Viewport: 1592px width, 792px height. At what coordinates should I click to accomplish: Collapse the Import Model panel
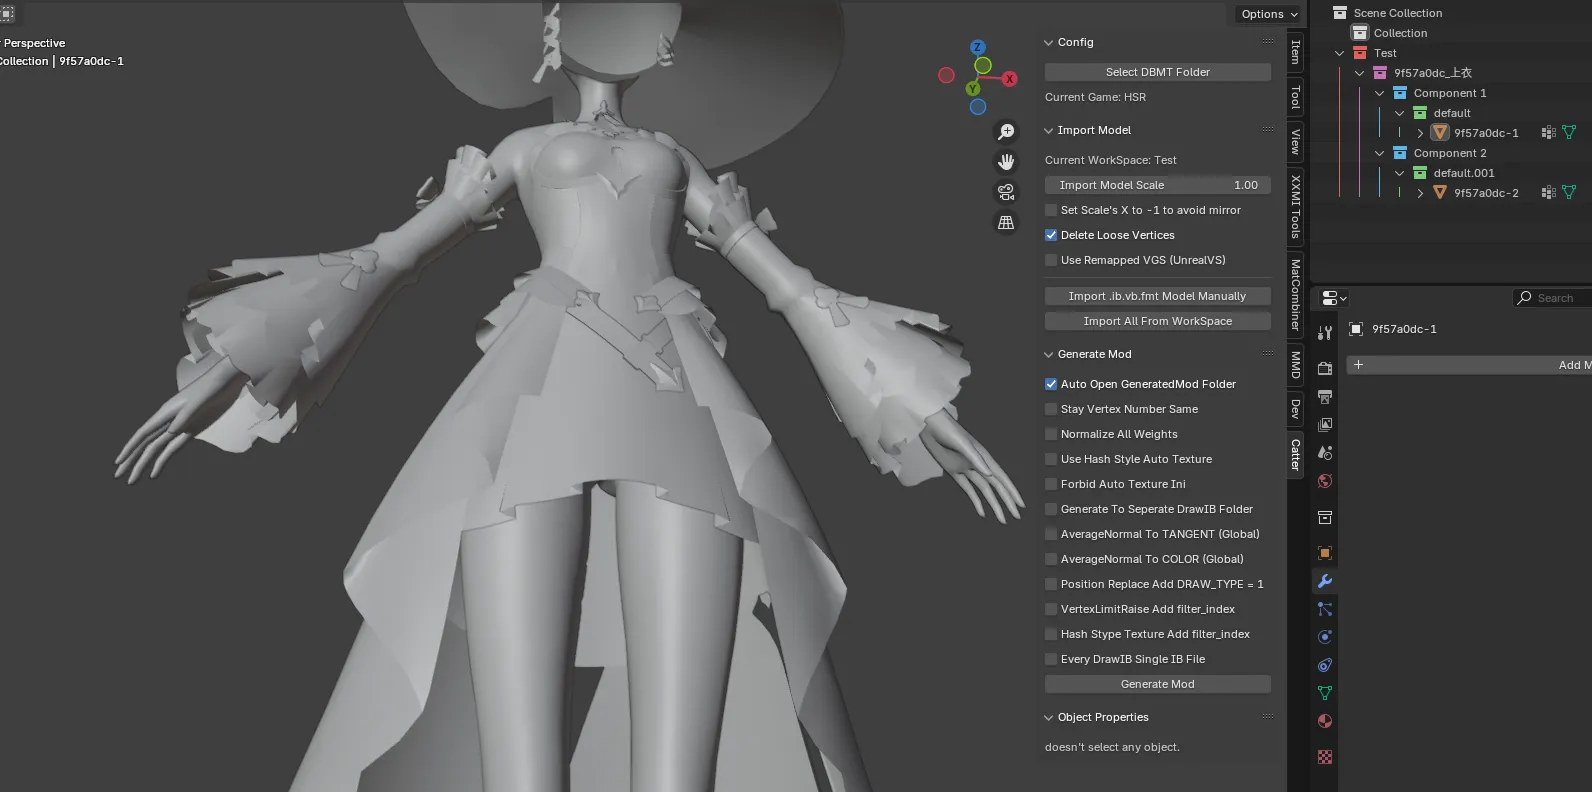tap(1048, 131)
